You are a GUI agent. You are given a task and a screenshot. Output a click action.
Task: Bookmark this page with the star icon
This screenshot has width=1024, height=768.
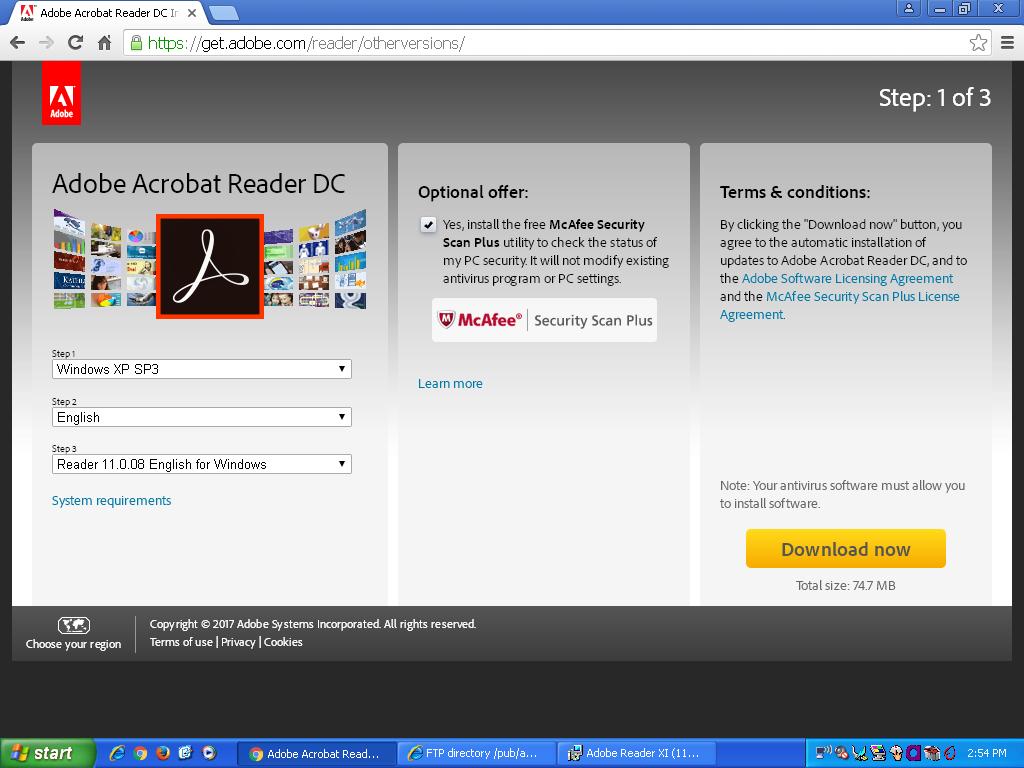(978, 43)
